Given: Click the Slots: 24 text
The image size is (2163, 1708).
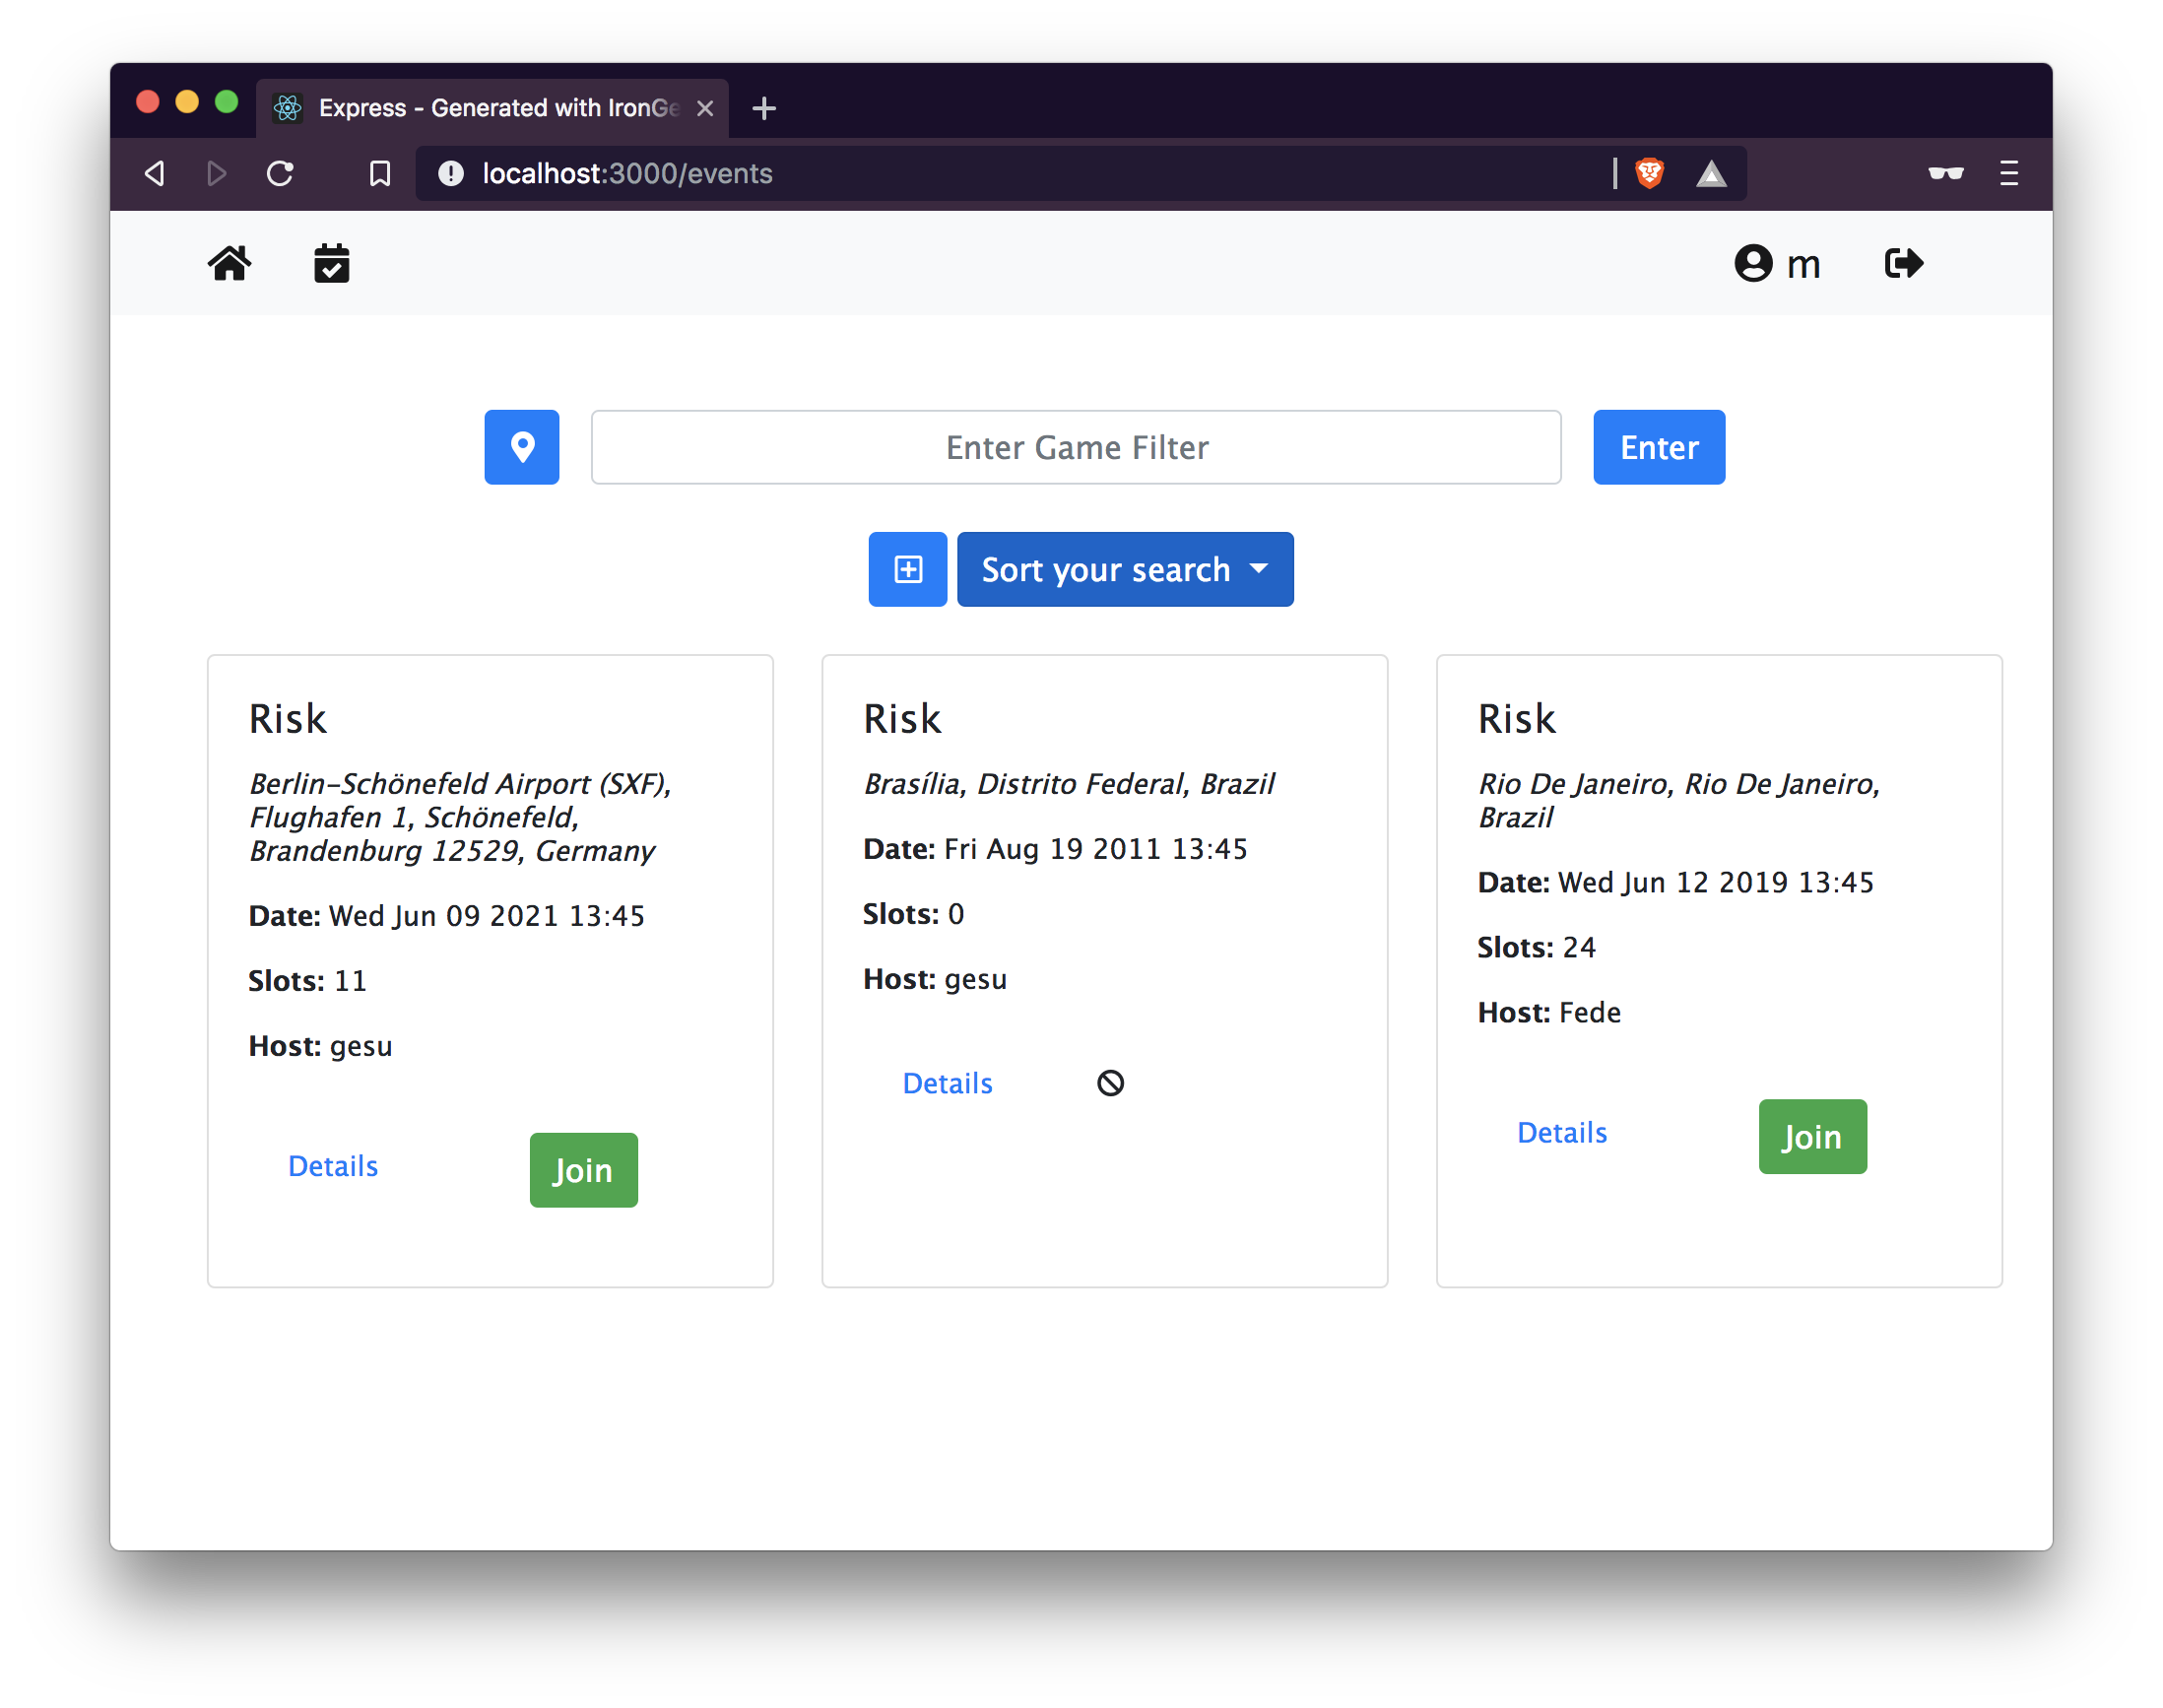Looking at the screenshot, I should (x=1537, y=948).
